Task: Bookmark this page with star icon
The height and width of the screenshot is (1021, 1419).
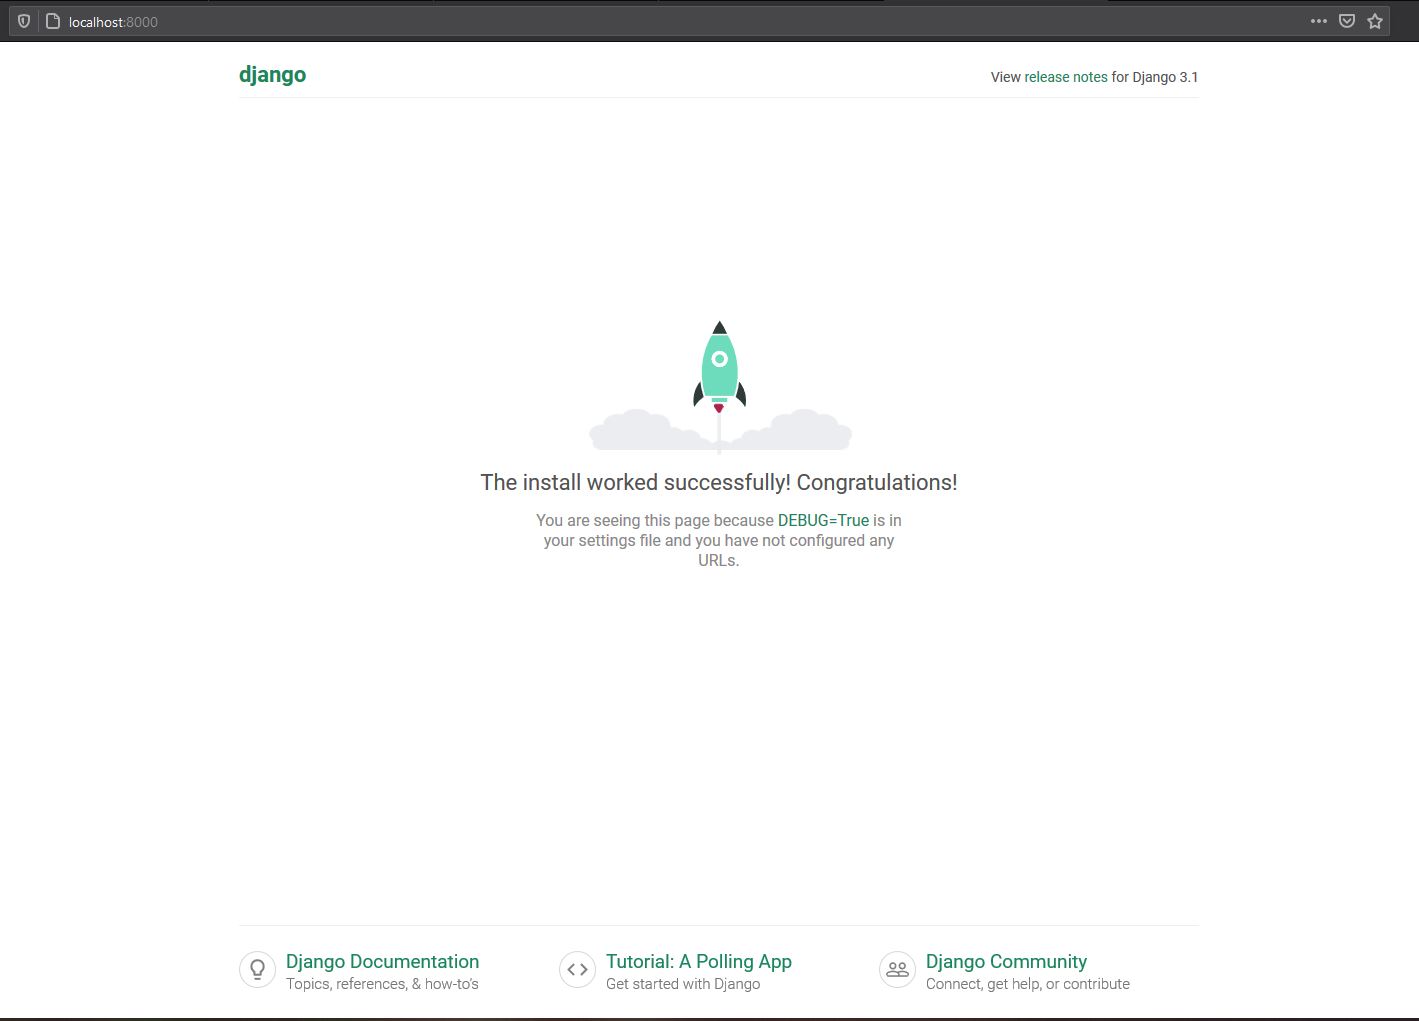Action: pyautogui.click(x=1375, y=21)
